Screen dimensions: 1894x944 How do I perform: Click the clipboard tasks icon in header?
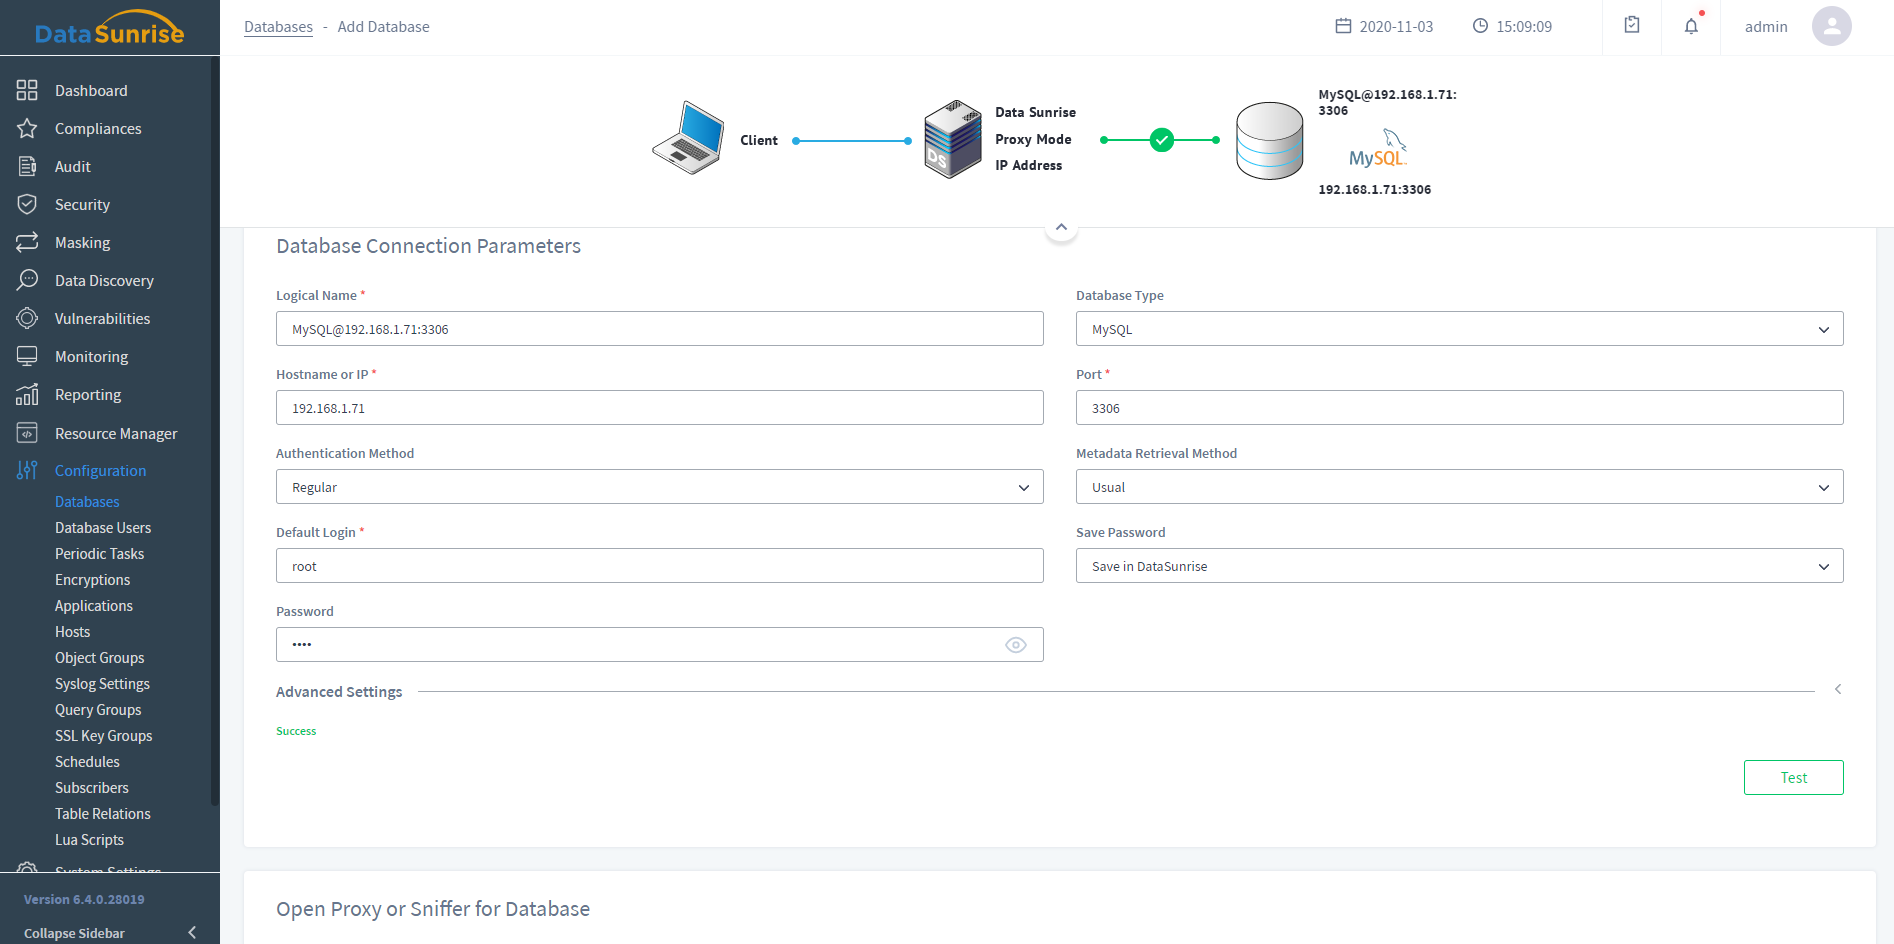tap(1632, 26)
